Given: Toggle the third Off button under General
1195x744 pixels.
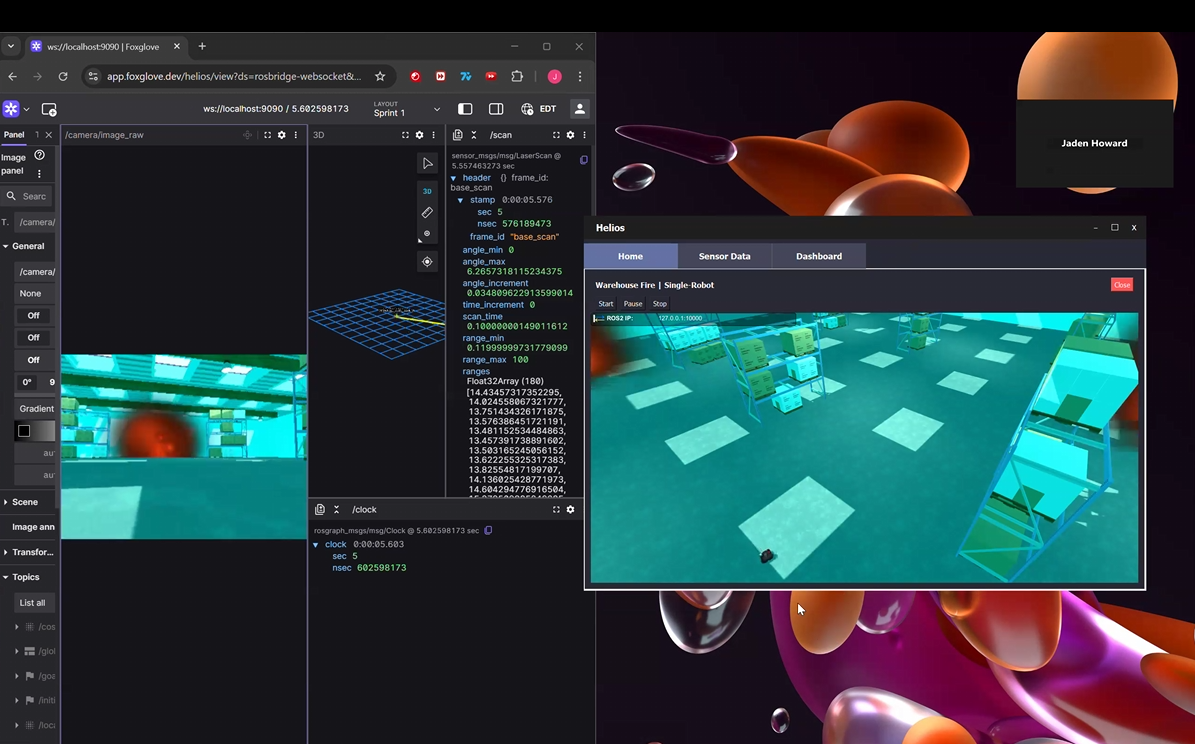Looking at the screenshot, I should [x=34, y=360].
